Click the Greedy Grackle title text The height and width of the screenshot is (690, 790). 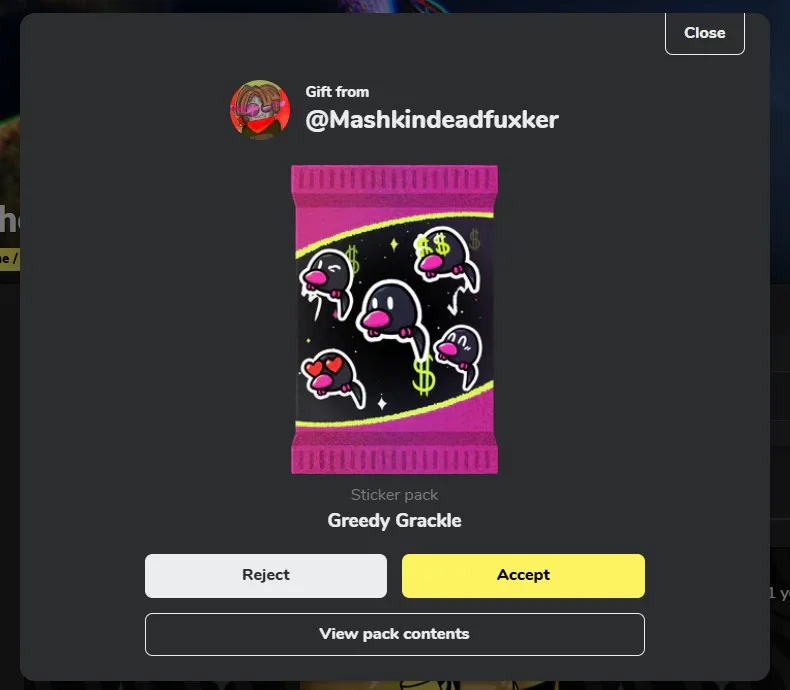[394, 521]
